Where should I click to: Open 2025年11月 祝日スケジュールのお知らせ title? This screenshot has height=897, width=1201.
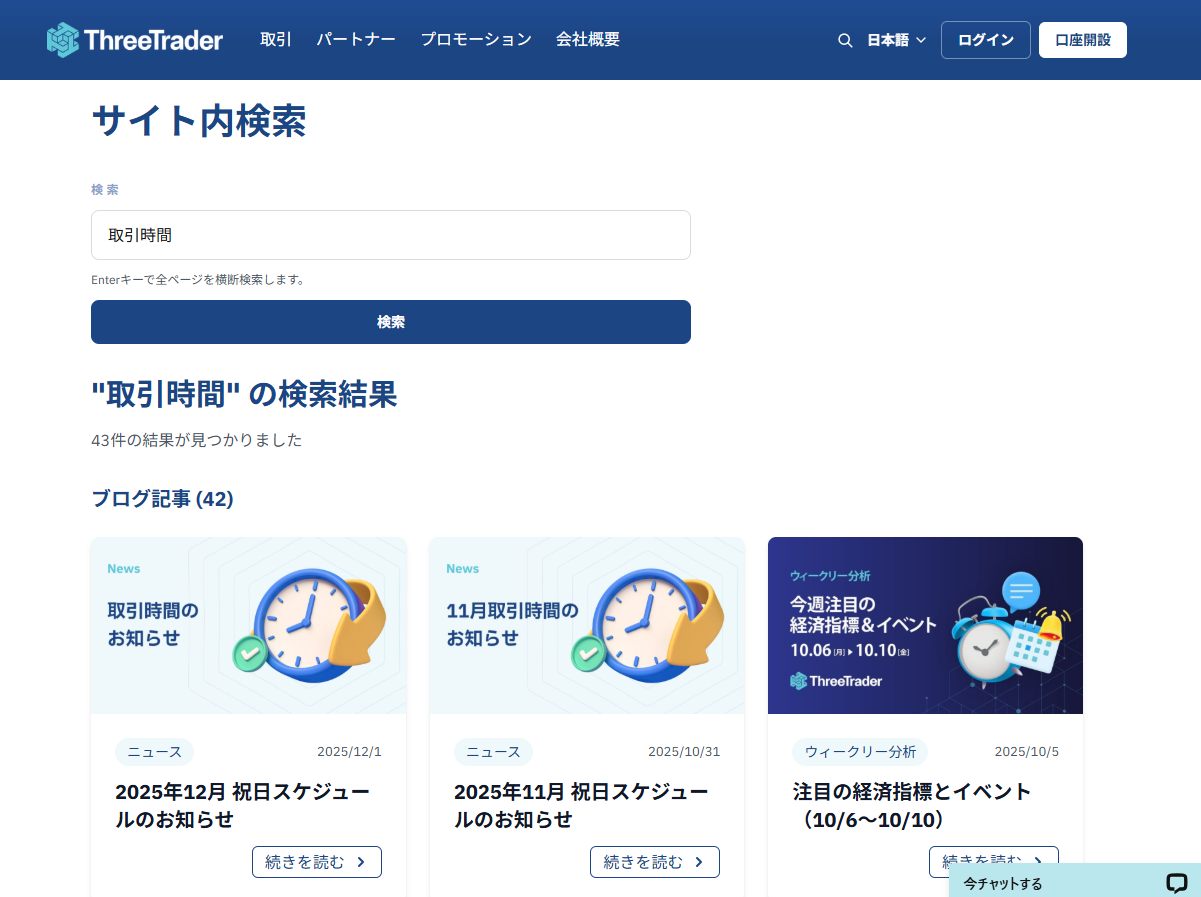pos(582,806)
